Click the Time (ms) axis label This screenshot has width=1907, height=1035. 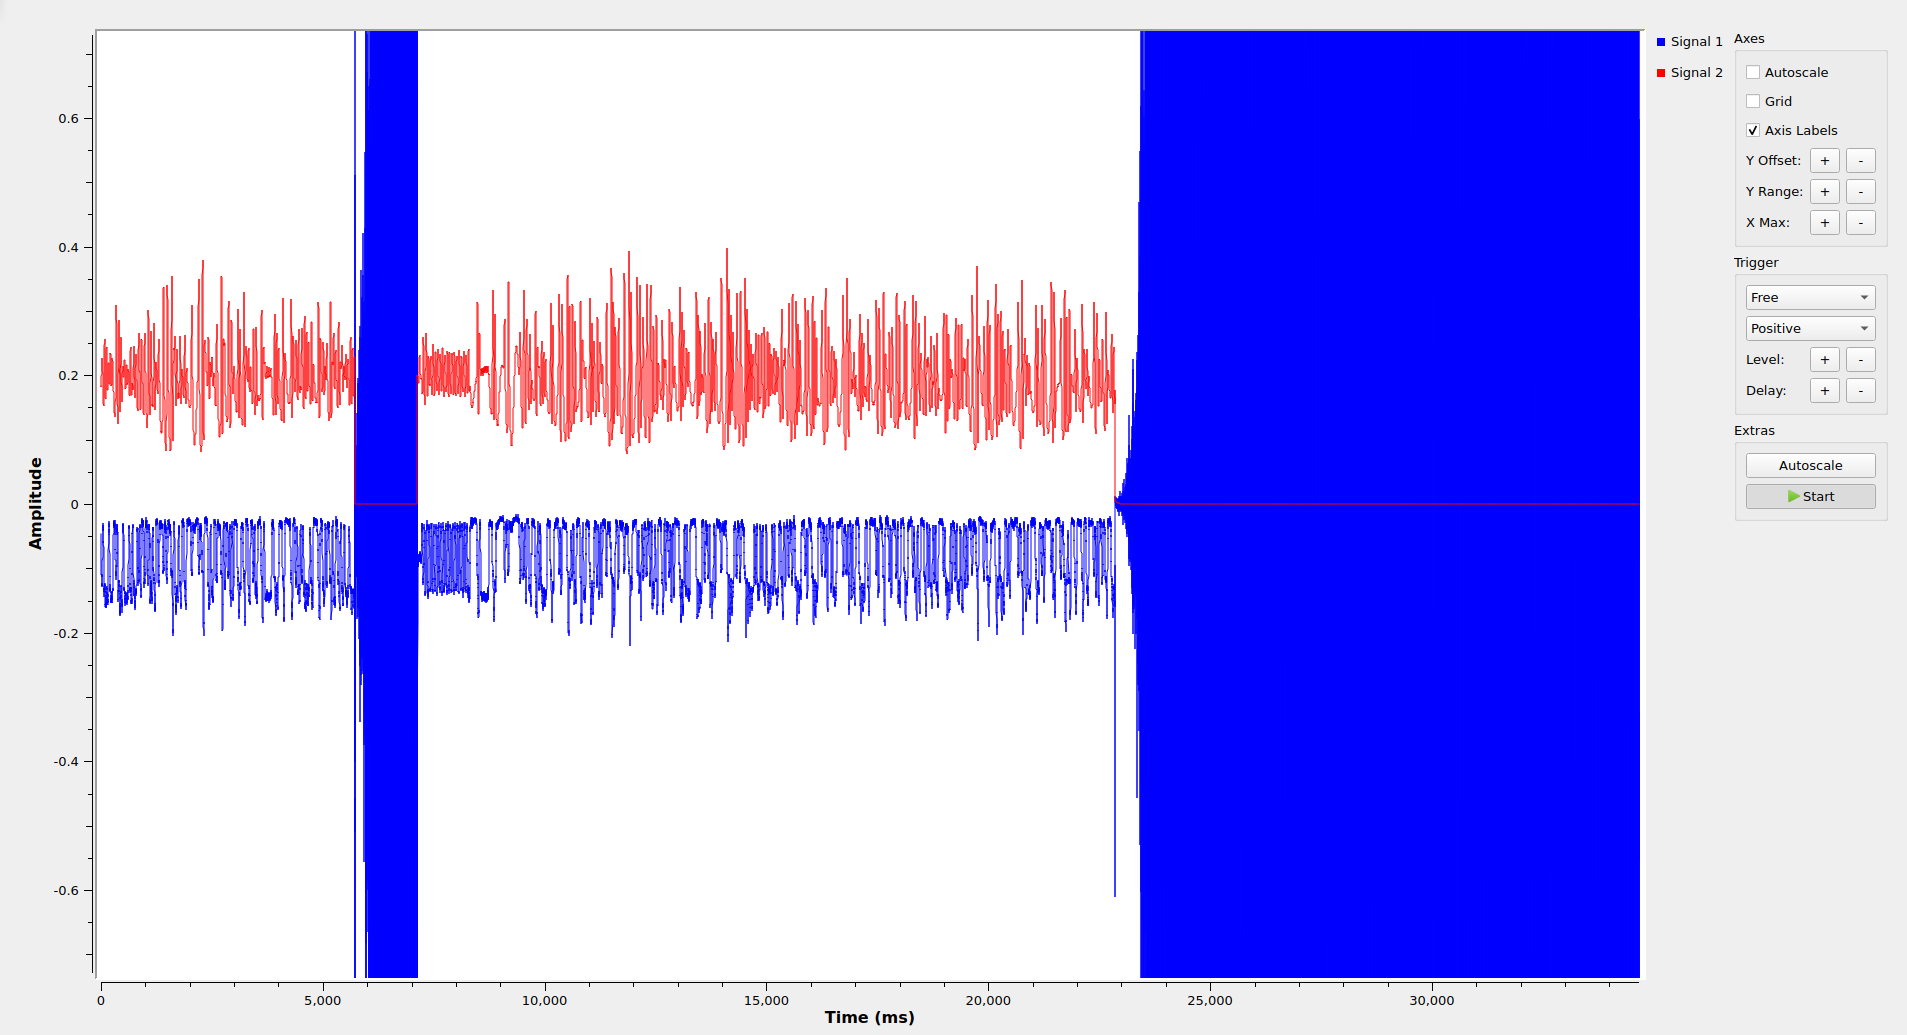pyautogui.click(x=869, y=1017)
